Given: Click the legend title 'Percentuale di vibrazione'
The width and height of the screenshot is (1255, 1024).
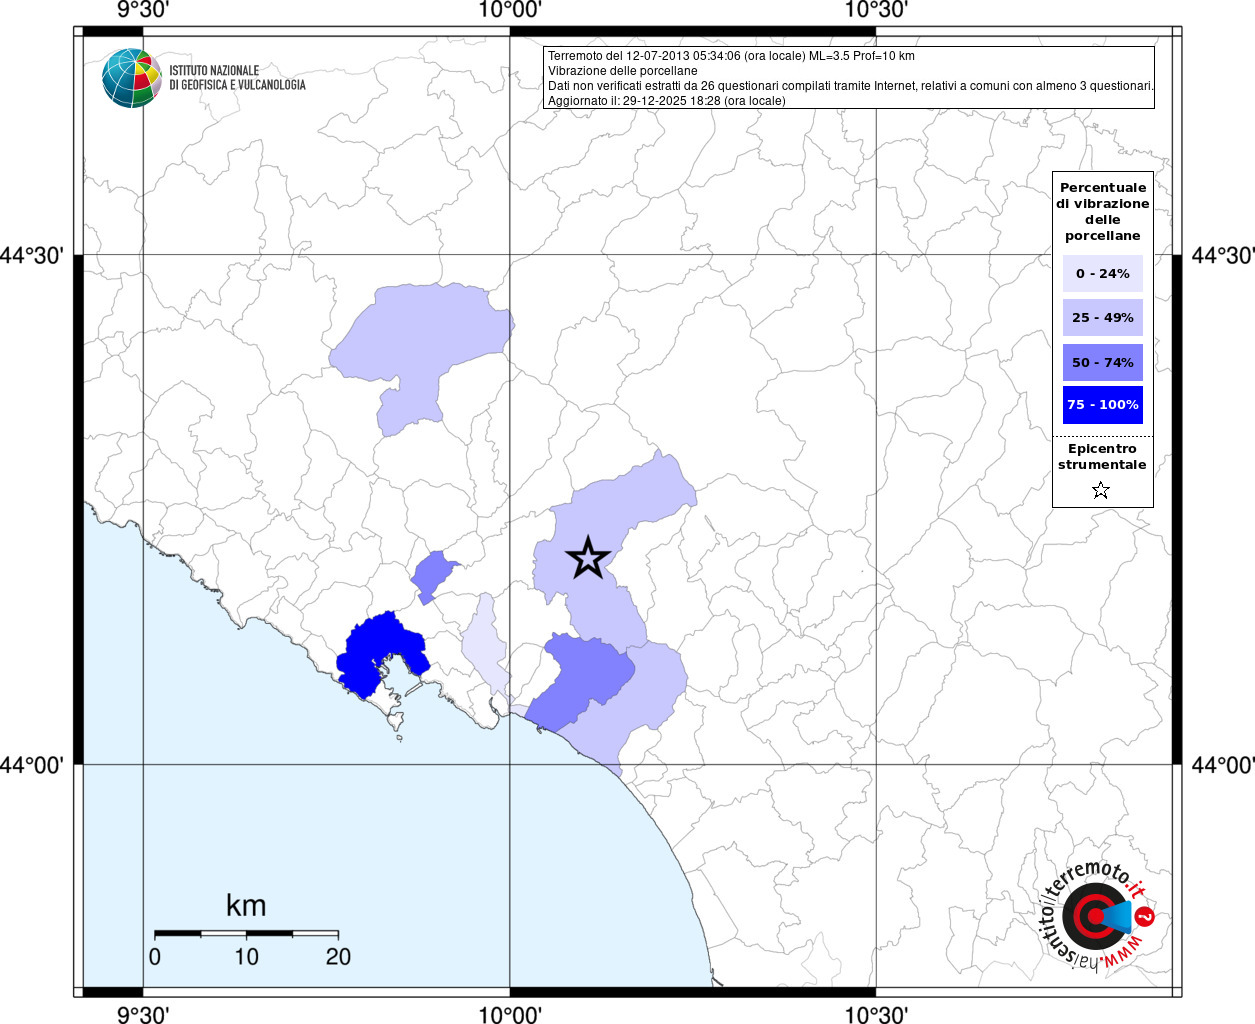Looking at the screenshot, I should point(1103,211).
